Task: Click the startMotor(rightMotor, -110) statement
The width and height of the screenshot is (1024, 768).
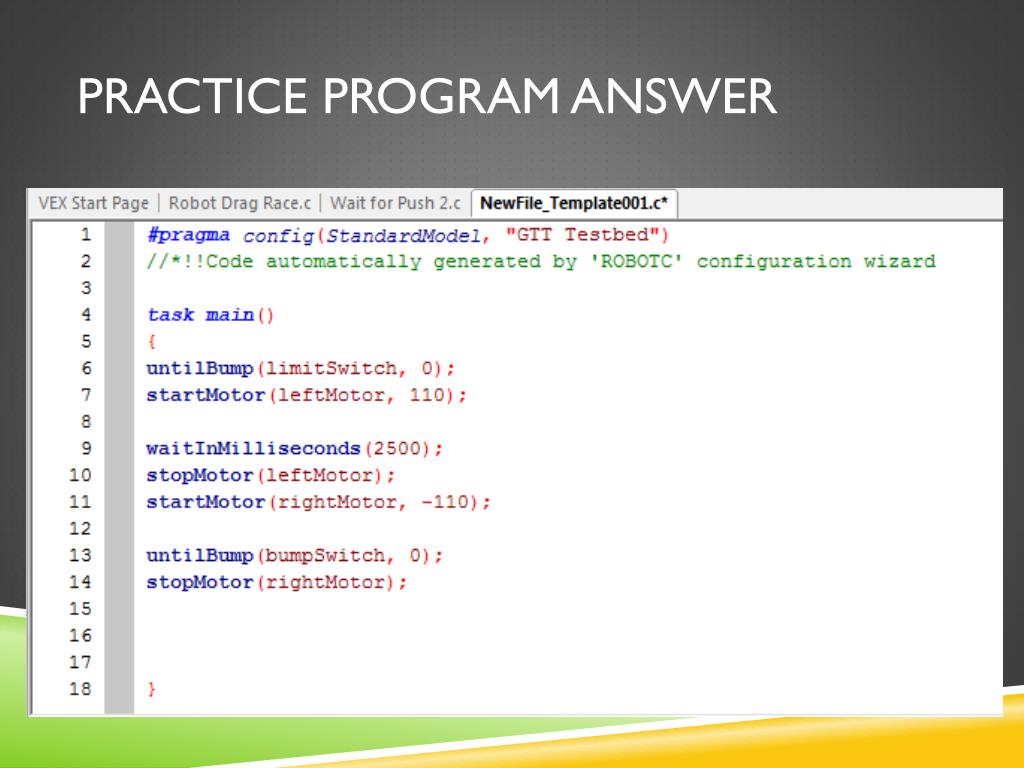Action: pyautogui.click(x=318, y=503)
